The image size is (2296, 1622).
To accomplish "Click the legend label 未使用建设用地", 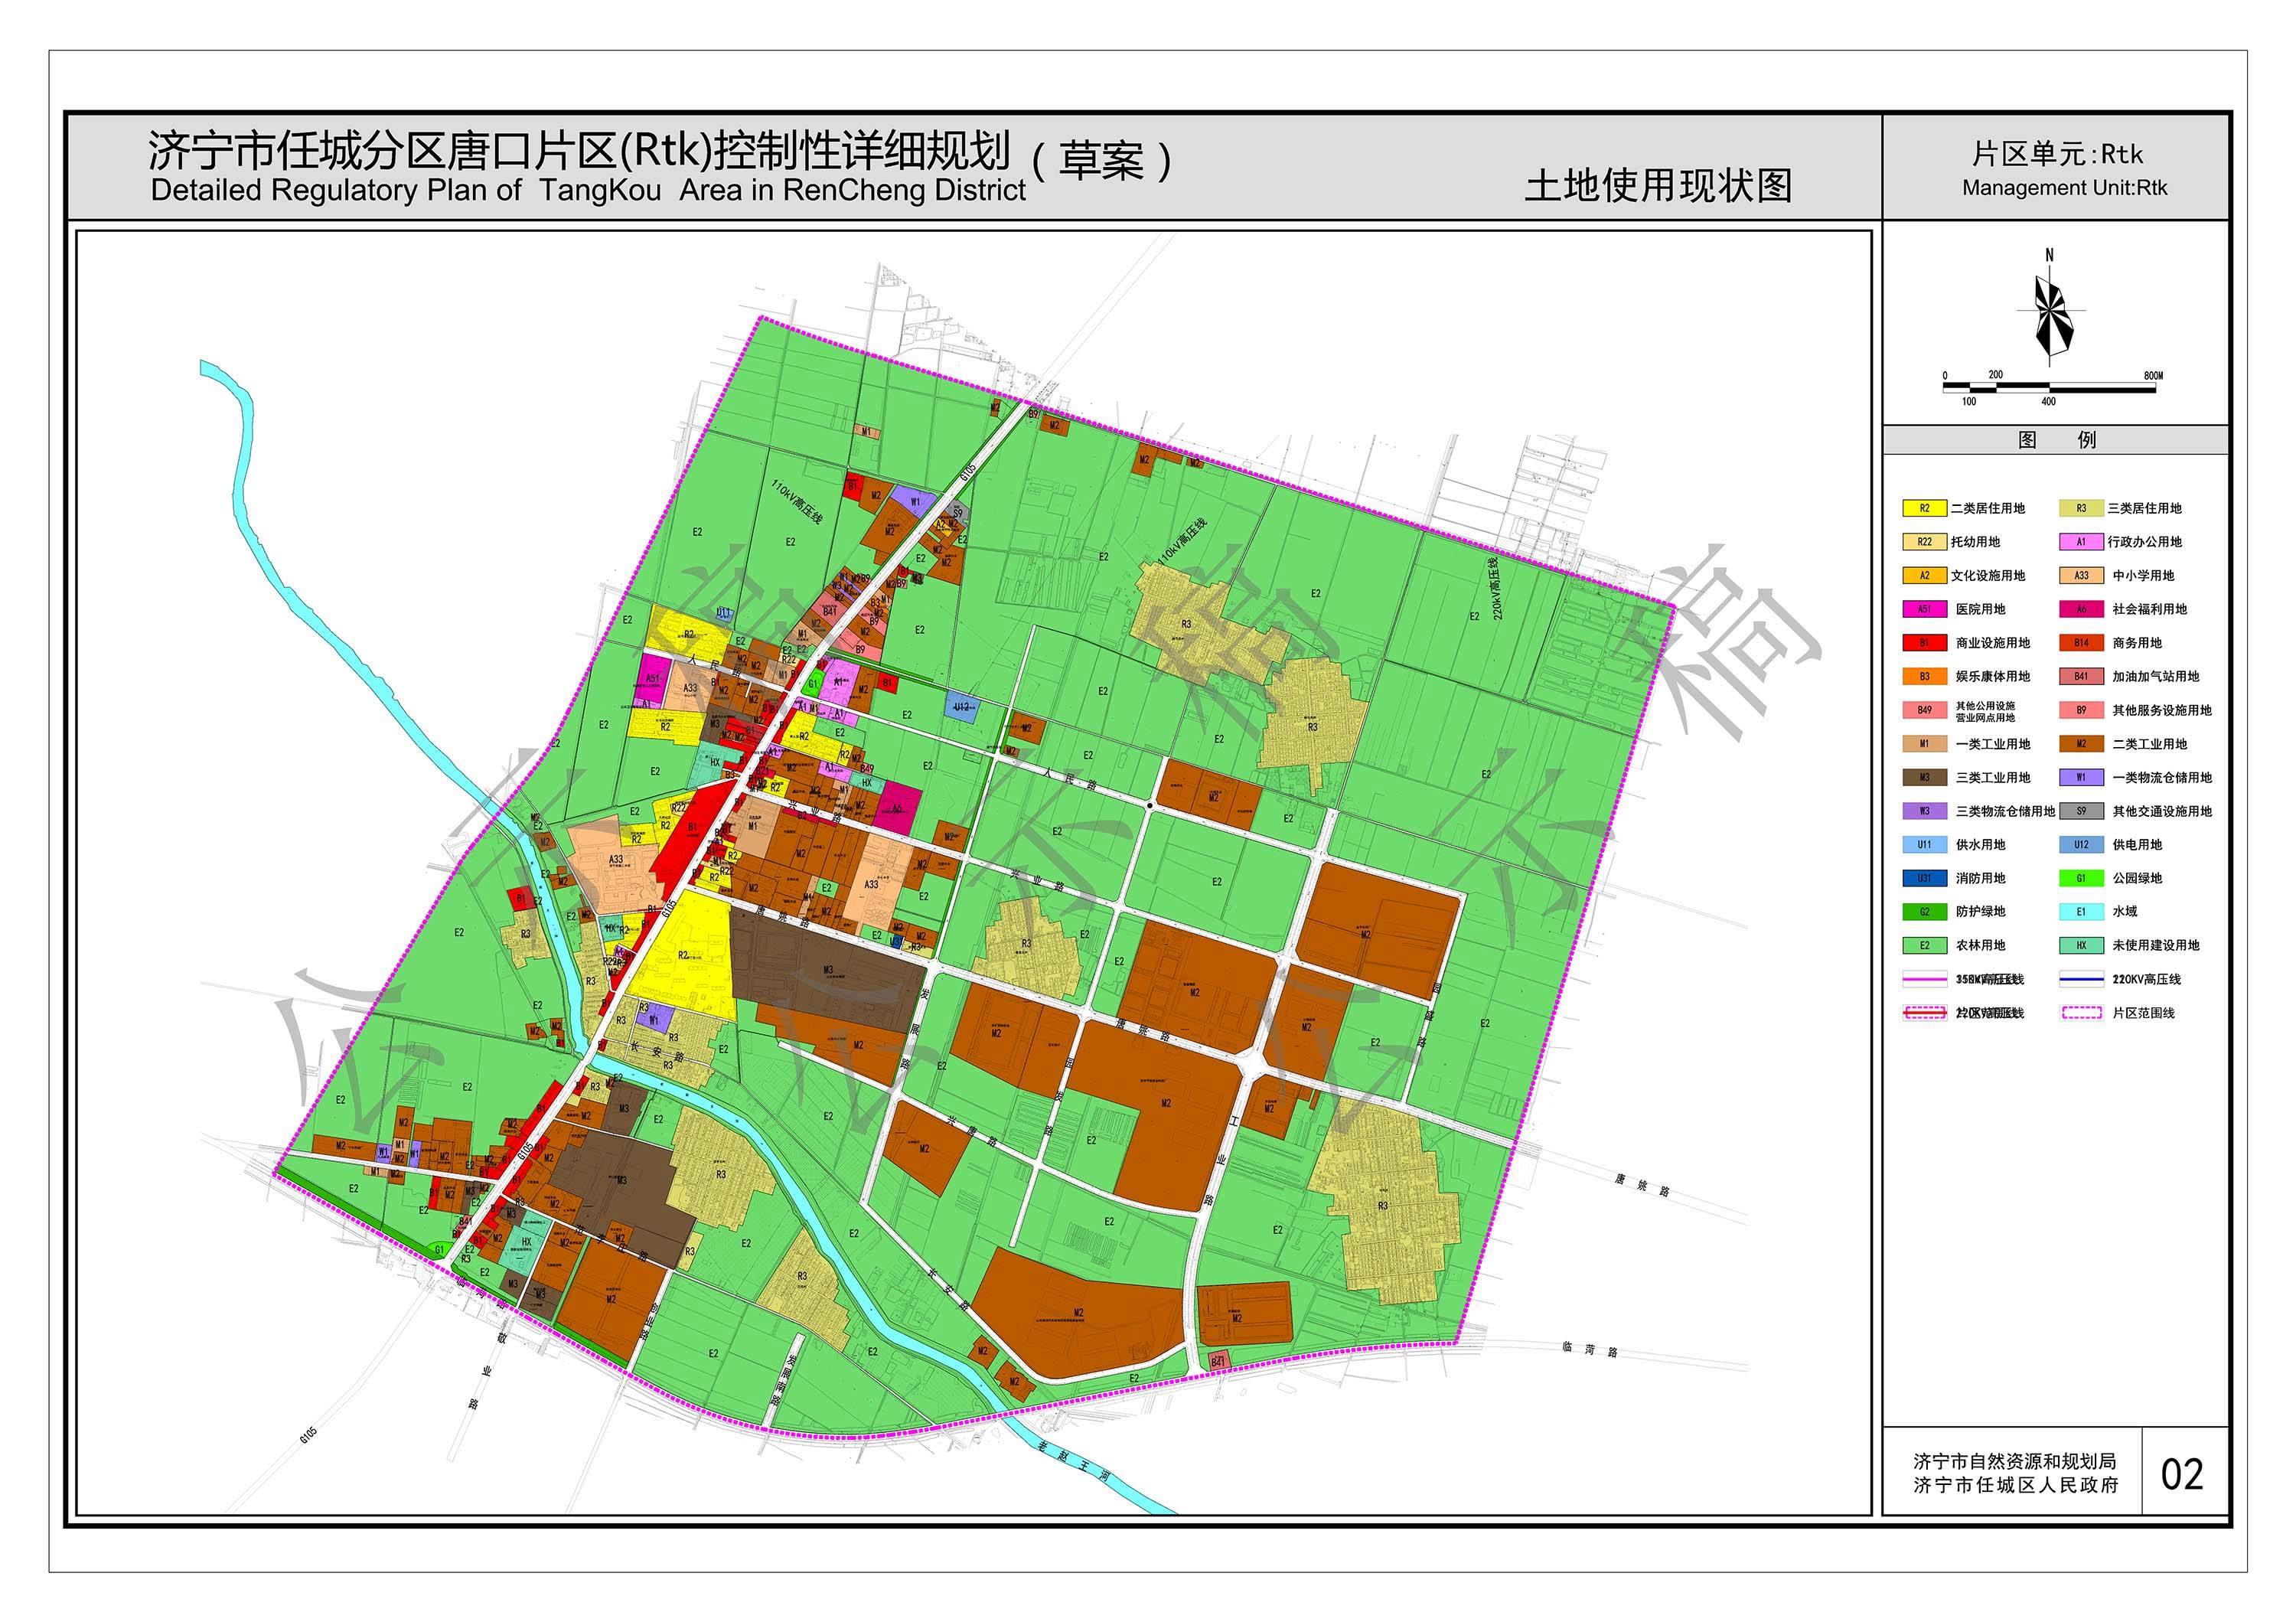I will coord(2155,945).
